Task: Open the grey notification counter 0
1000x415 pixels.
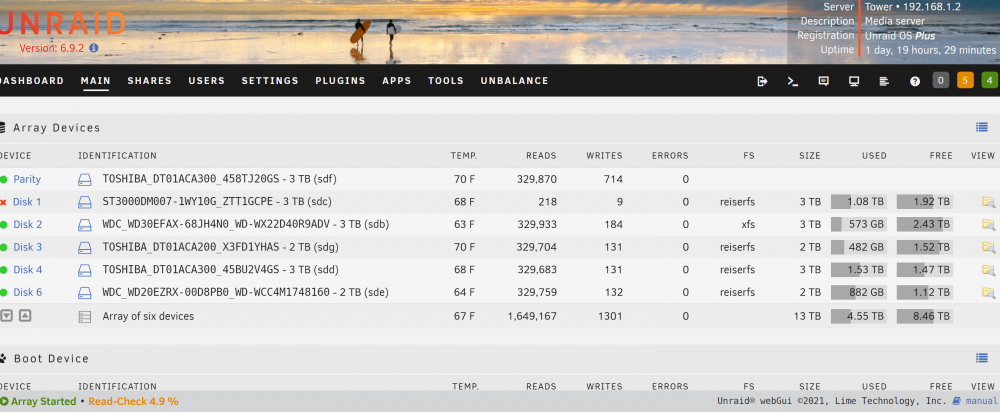Action: click(x=941, y=80)
